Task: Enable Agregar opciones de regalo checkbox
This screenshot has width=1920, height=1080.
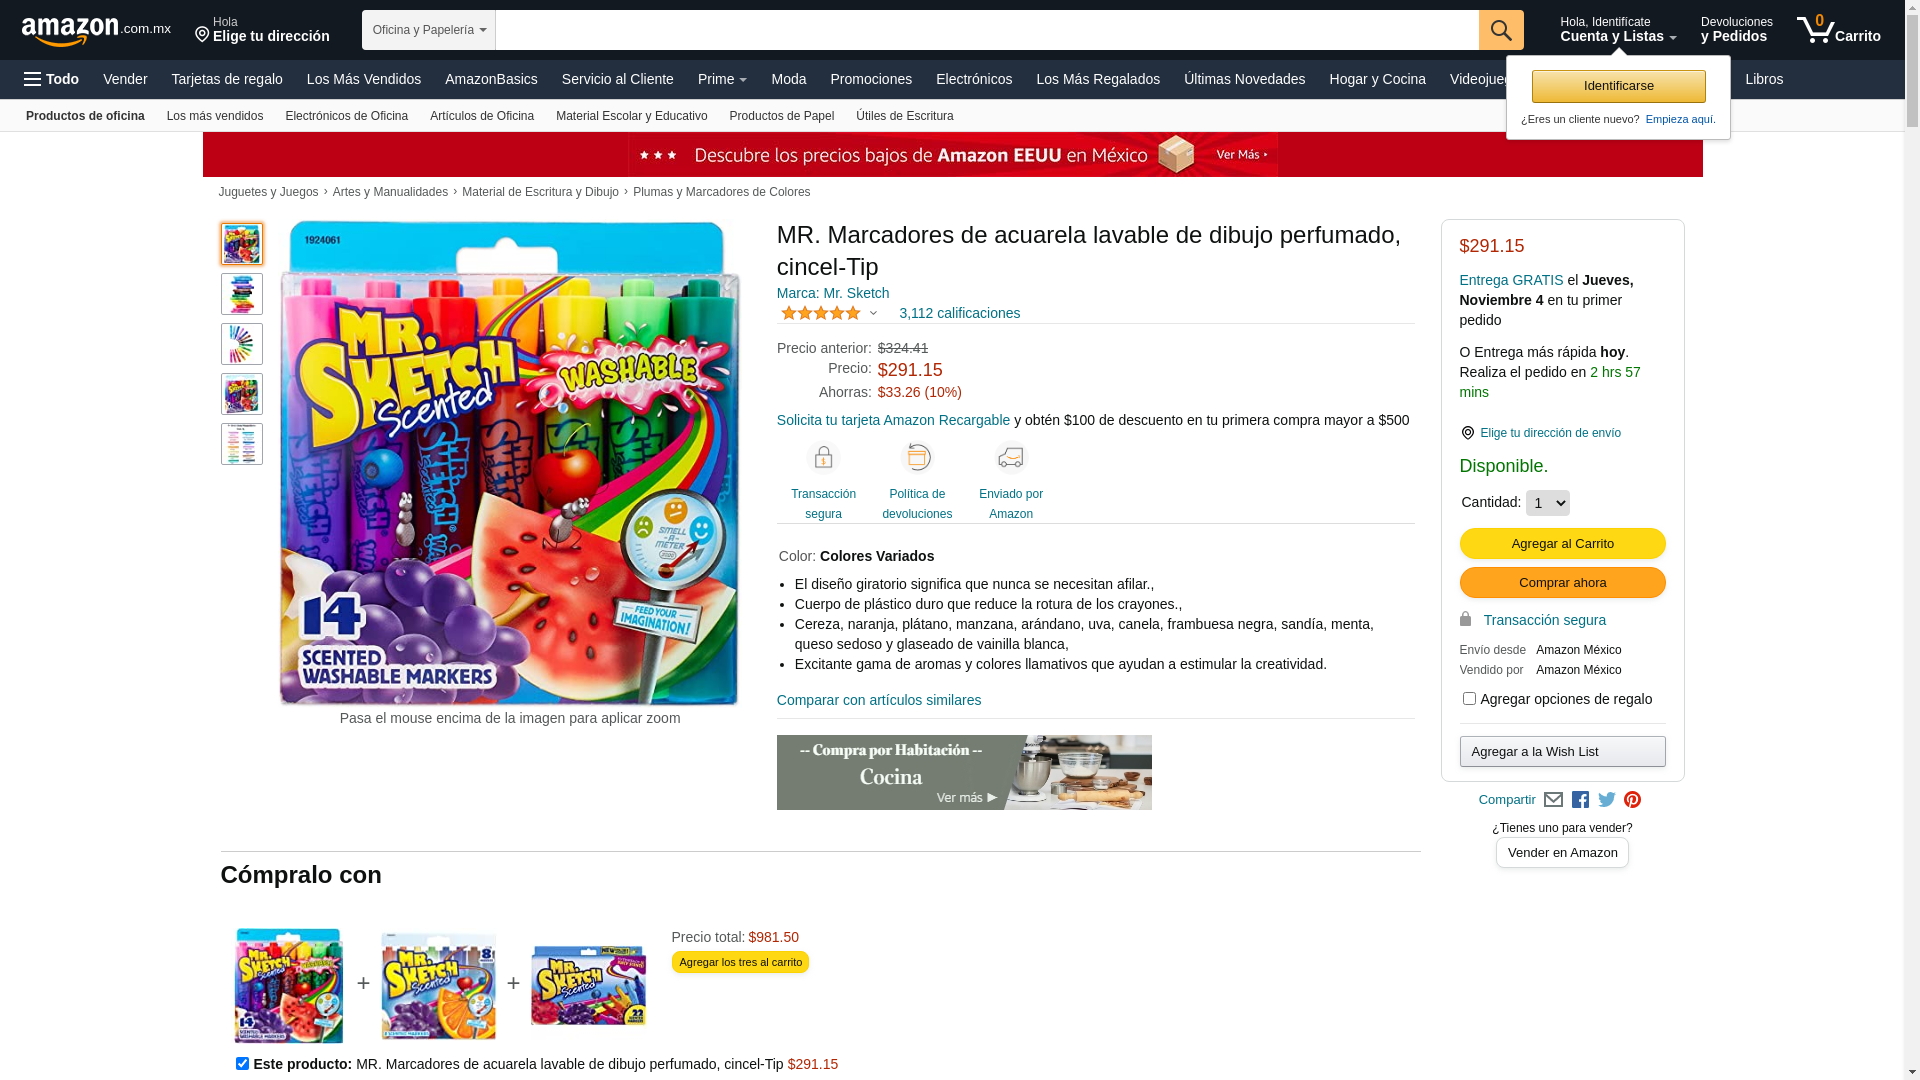Action: [1468, 699]
